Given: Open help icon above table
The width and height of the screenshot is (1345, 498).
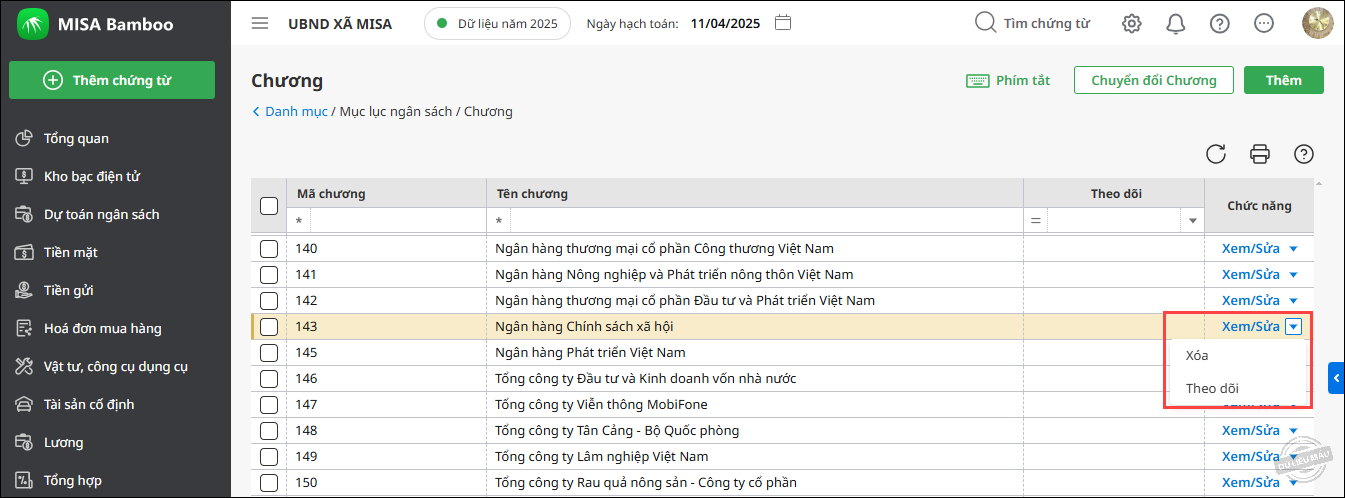Looking at the screenshot, I should click(x=1303, y=153).
